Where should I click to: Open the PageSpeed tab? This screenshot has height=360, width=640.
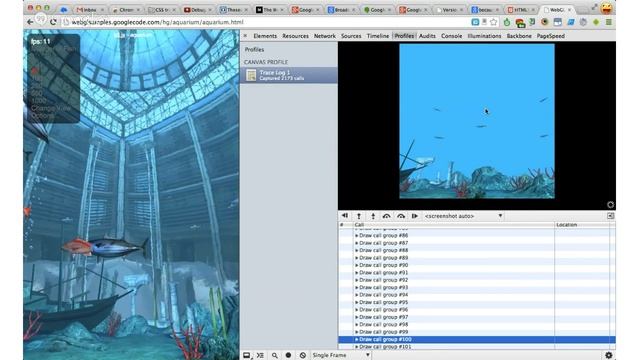pos(551,36)
